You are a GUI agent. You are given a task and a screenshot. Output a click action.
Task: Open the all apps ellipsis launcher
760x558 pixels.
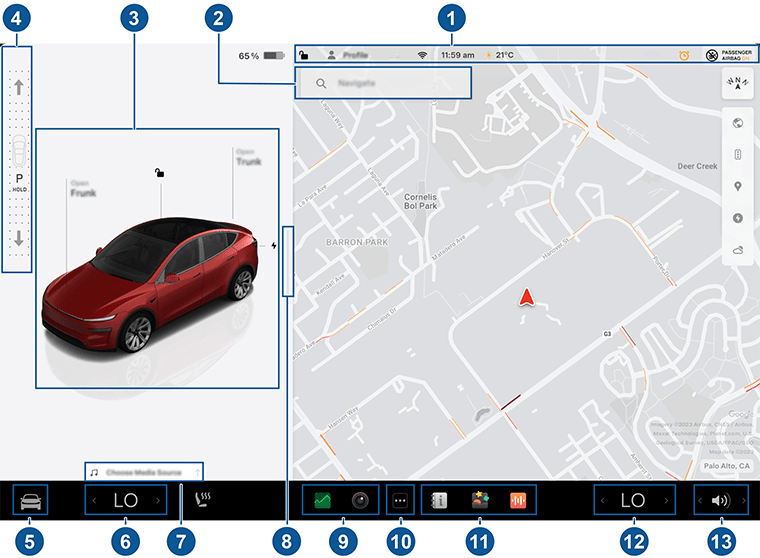click(401, 499)
